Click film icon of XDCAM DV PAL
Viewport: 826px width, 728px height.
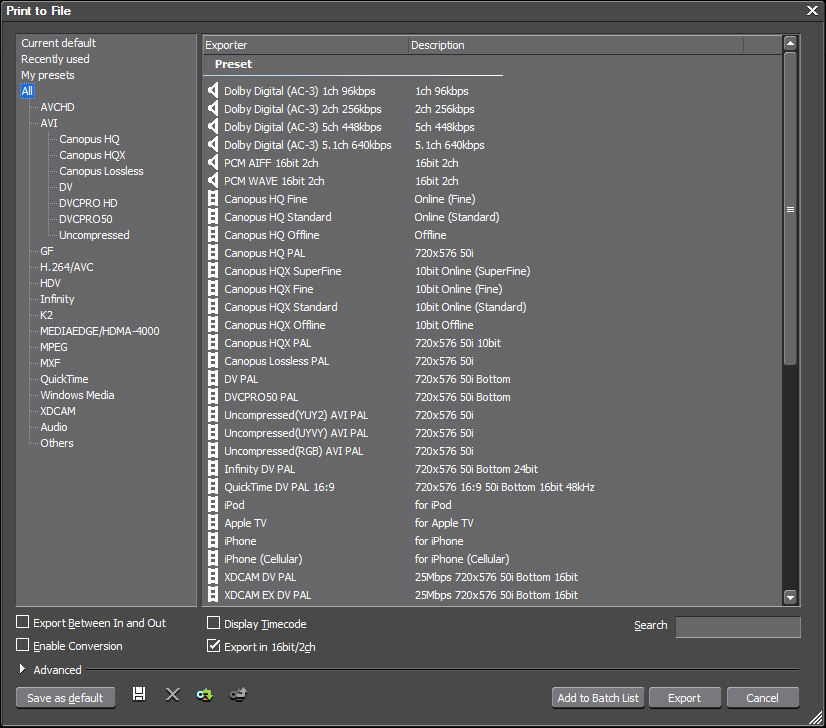click(213, 577)
